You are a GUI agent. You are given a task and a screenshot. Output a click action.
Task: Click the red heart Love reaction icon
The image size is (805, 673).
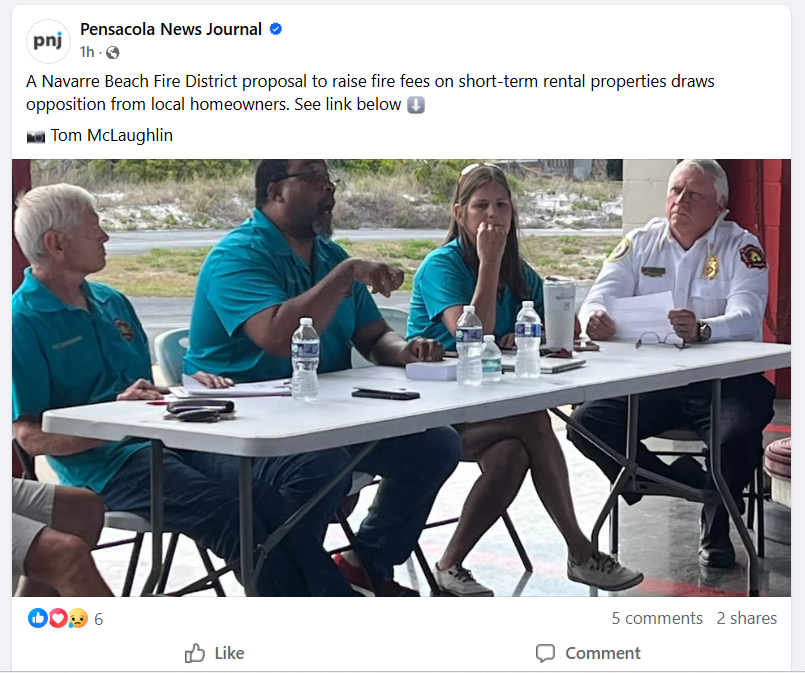[x=58, y=618]
